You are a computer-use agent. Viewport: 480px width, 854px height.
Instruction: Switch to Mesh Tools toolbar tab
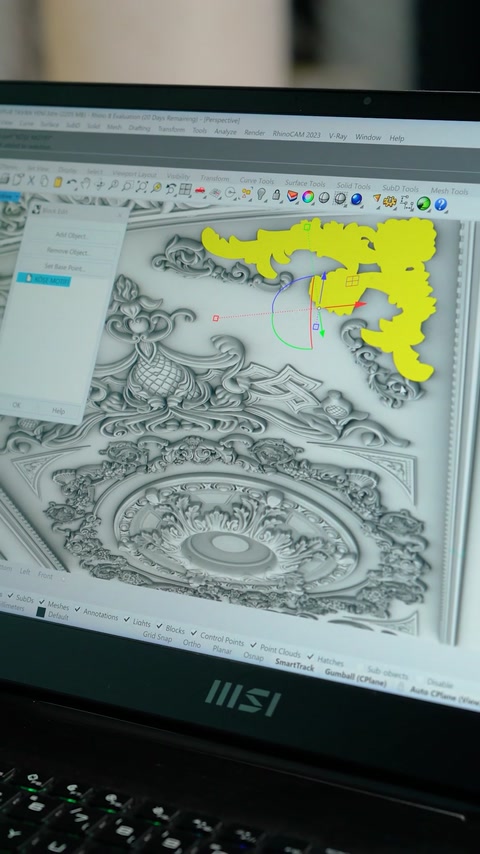pyautogui.click(x=449, y=191)
